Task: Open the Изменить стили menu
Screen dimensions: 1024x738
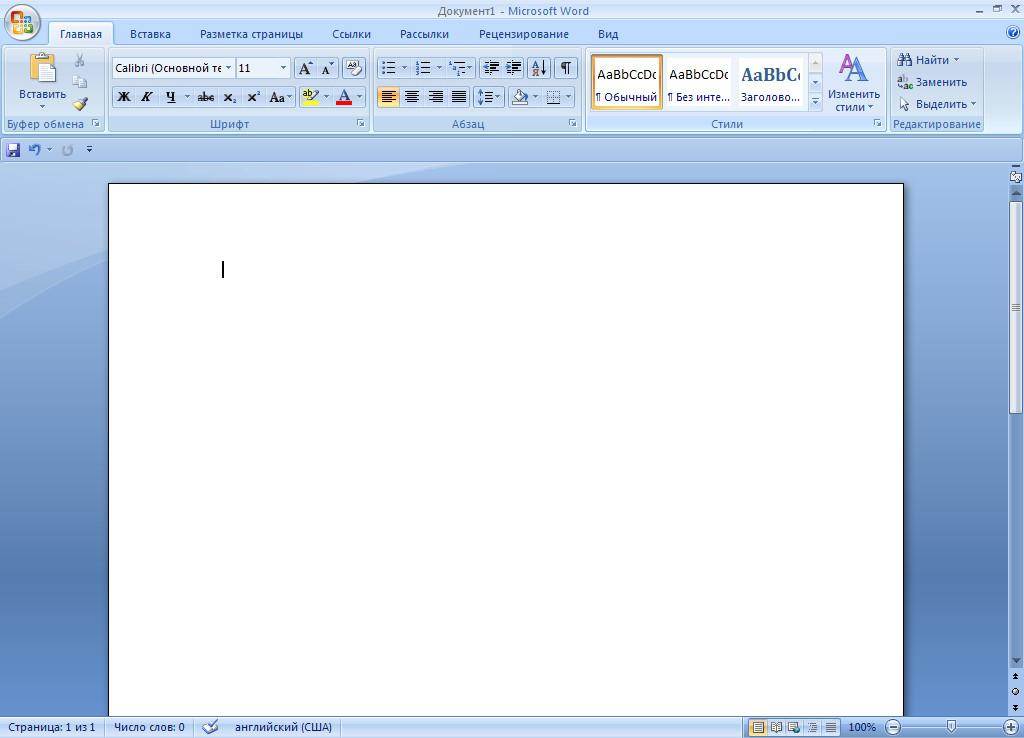Action: pyautogui.click(x=854, y=82)
